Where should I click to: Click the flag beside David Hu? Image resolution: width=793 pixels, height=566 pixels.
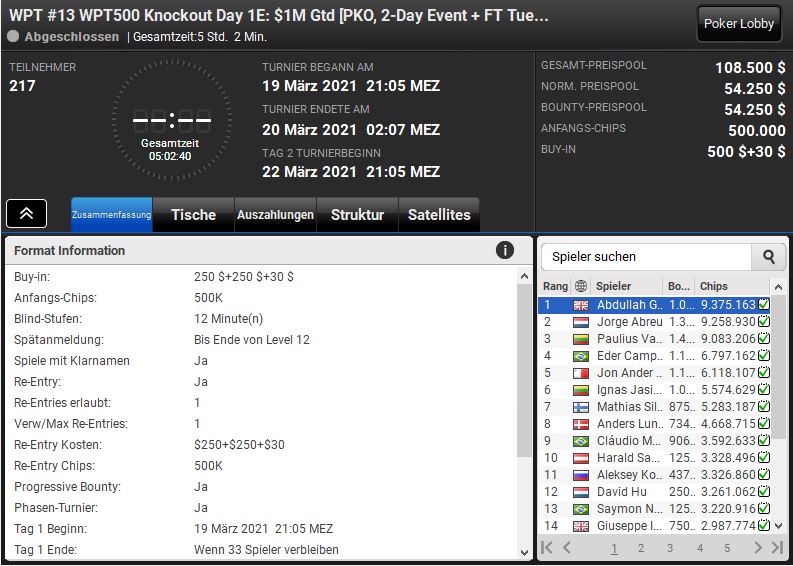pos(581,492)
